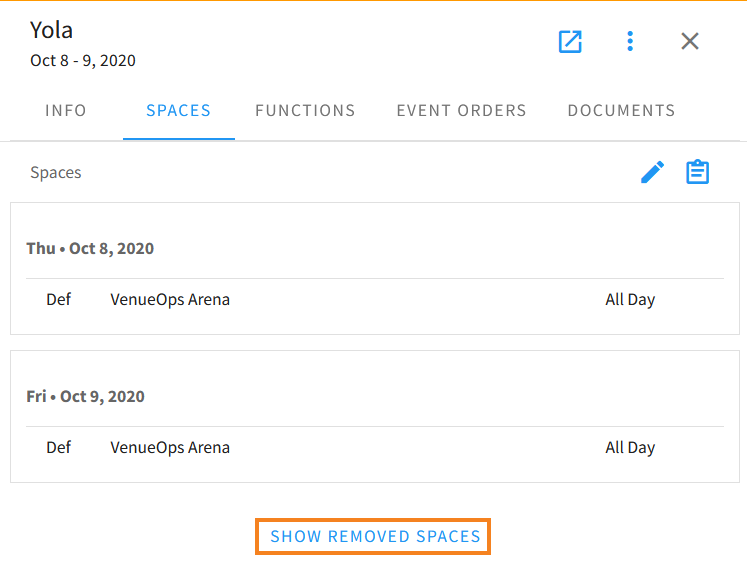Show removed spaces
747x569 pixels.
click(x=375, y=537)
